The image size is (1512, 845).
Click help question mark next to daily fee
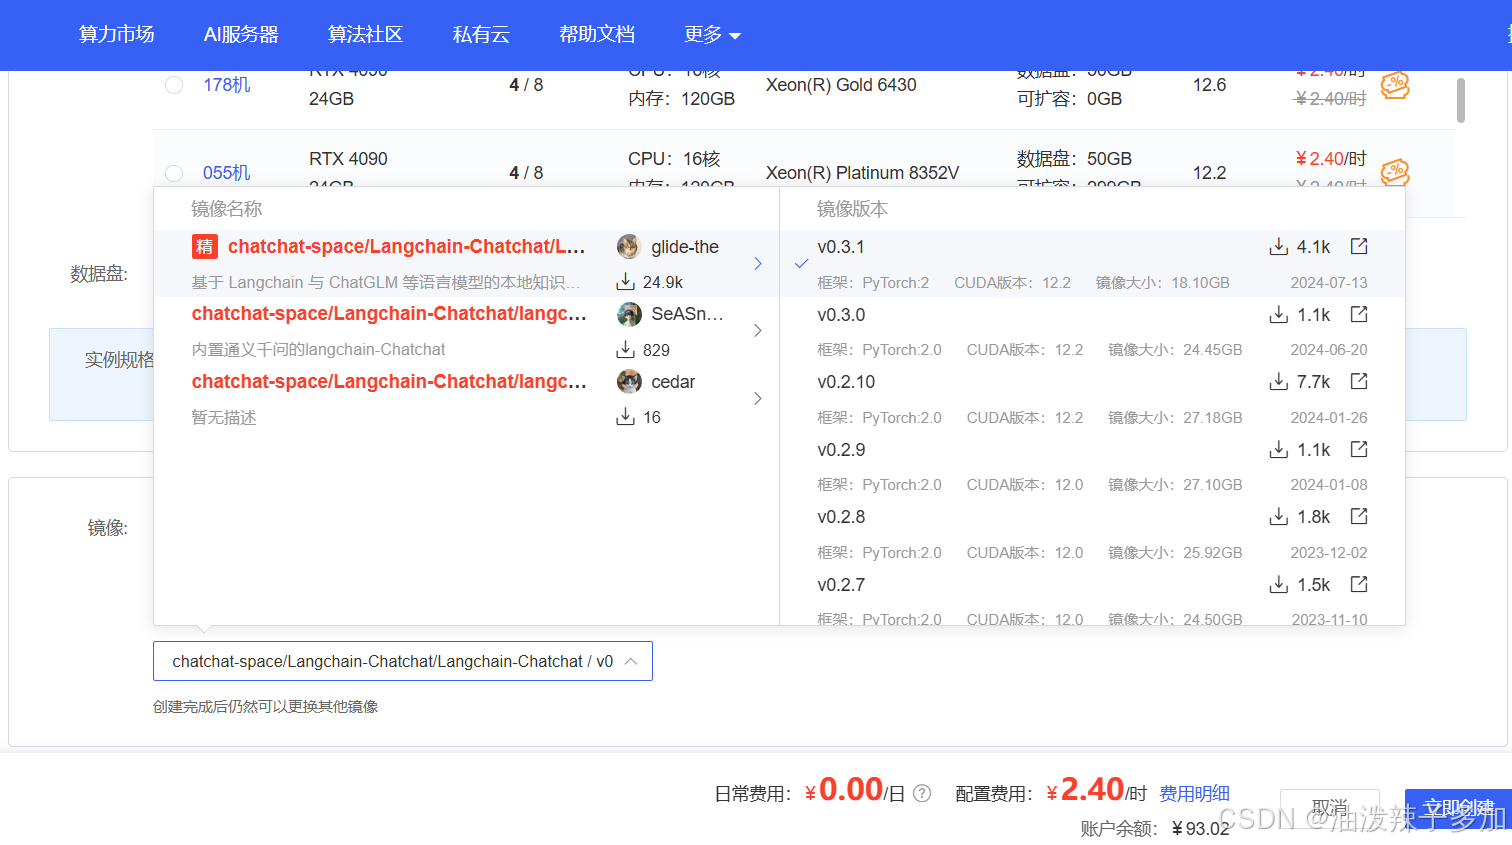click(x=922, y=793)
